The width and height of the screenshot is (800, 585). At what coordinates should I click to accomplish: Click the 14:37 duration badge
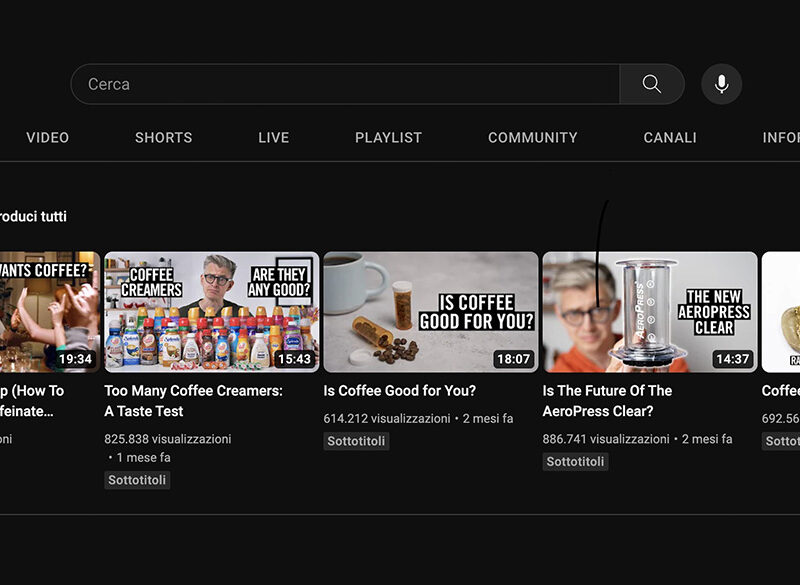pos(733,359)
